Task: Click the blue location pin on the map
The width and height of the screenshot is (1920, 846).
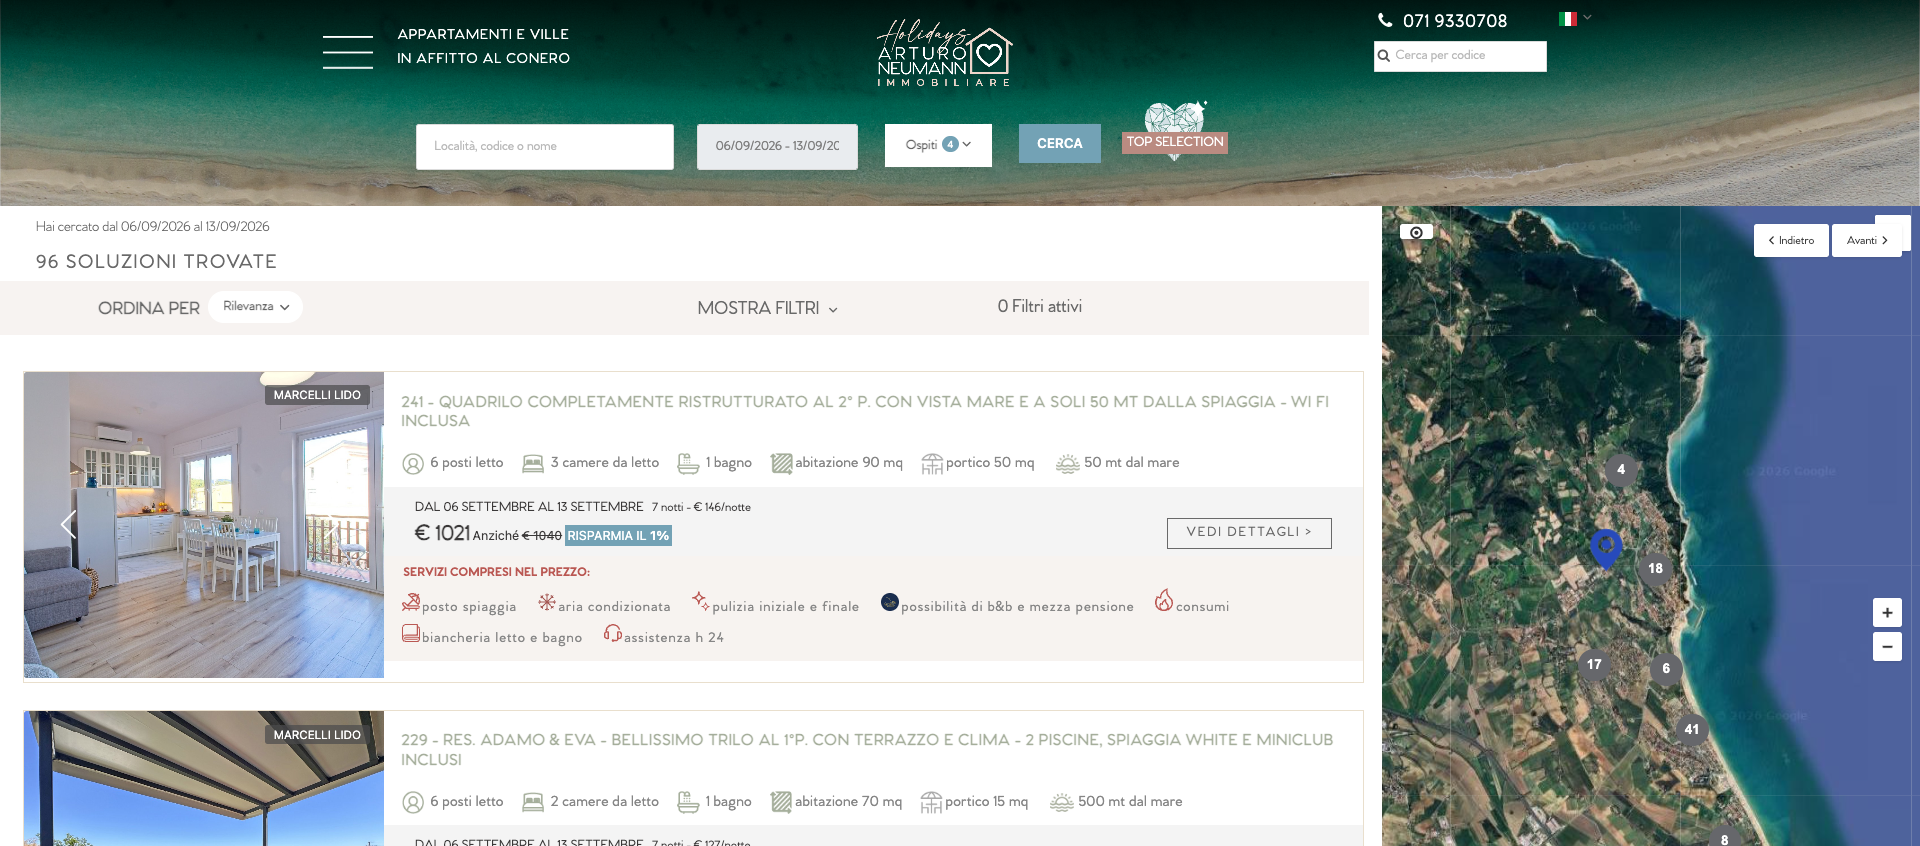Action: pos(1606,547)
